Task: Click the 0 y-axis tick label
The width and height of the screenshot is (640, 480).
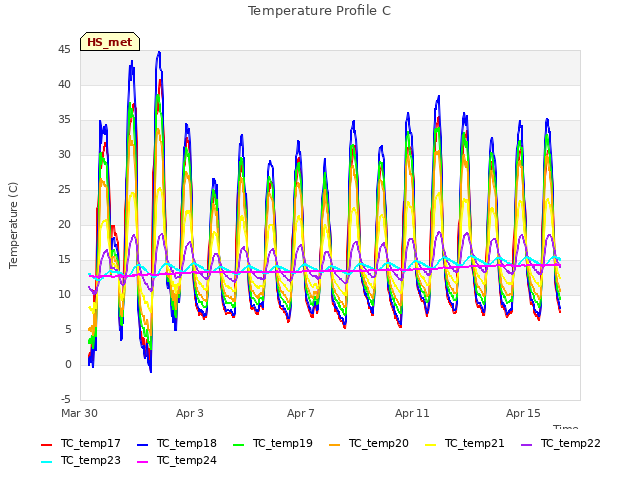Action: 68,365
